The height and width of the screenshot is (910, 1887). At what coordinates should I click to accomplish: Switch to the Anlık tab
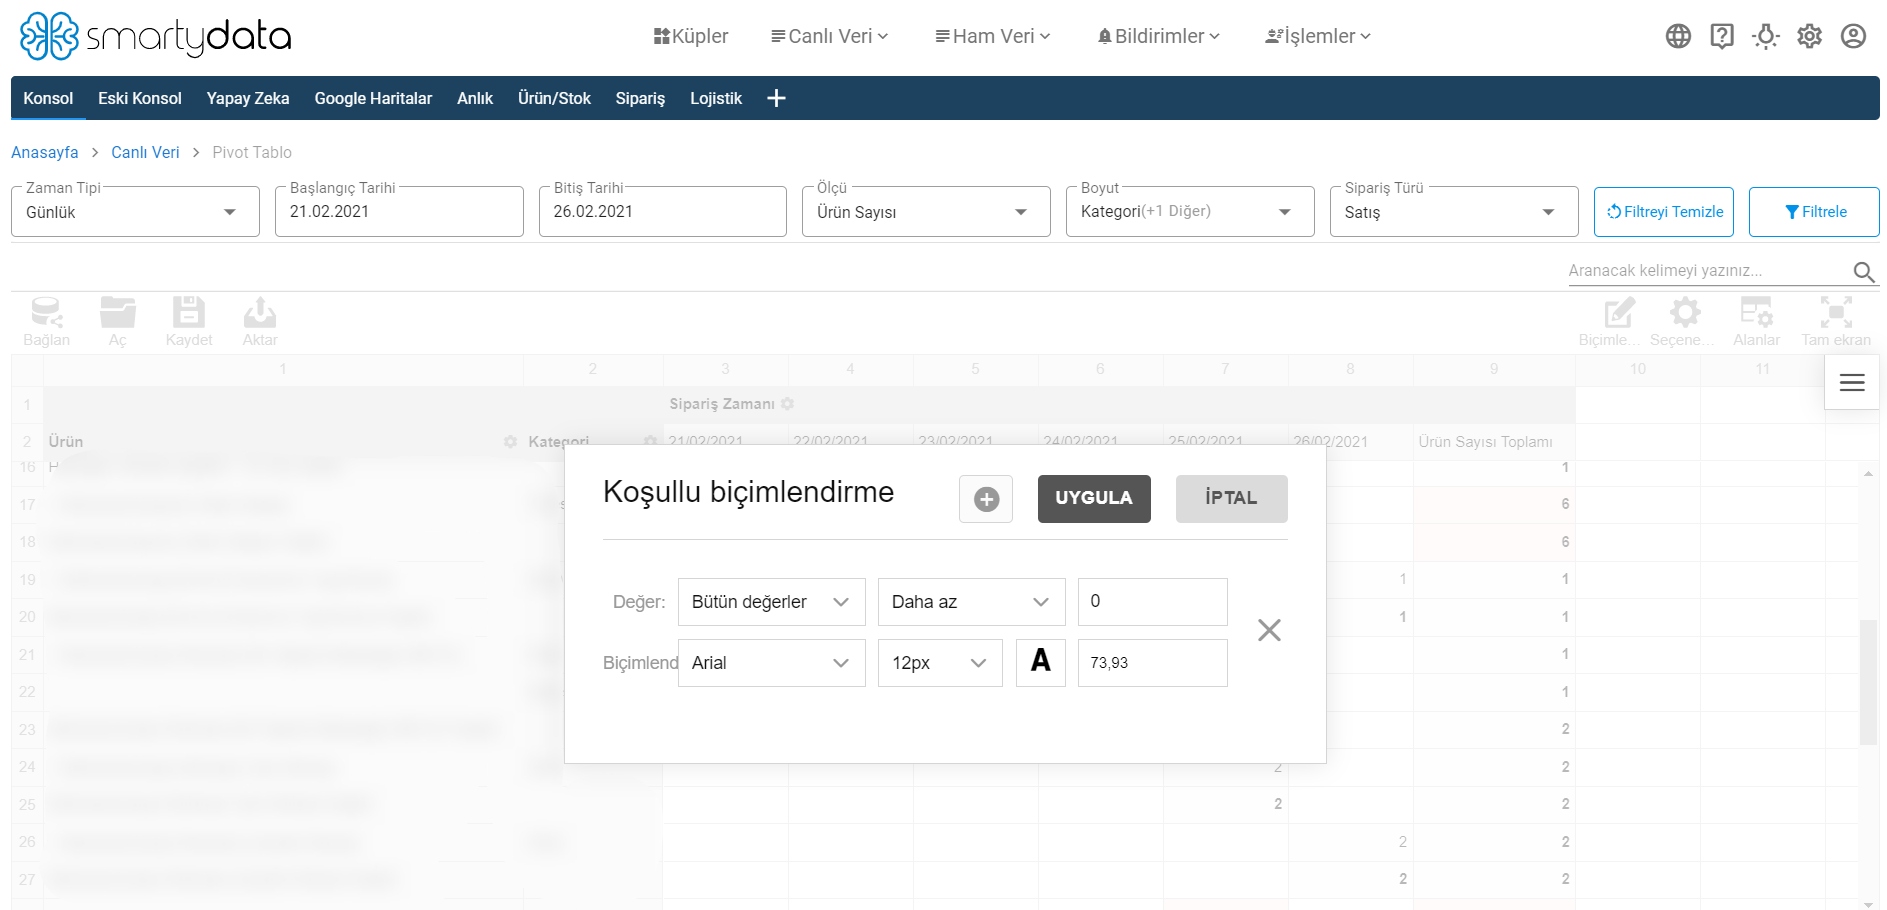pos(475,98)
